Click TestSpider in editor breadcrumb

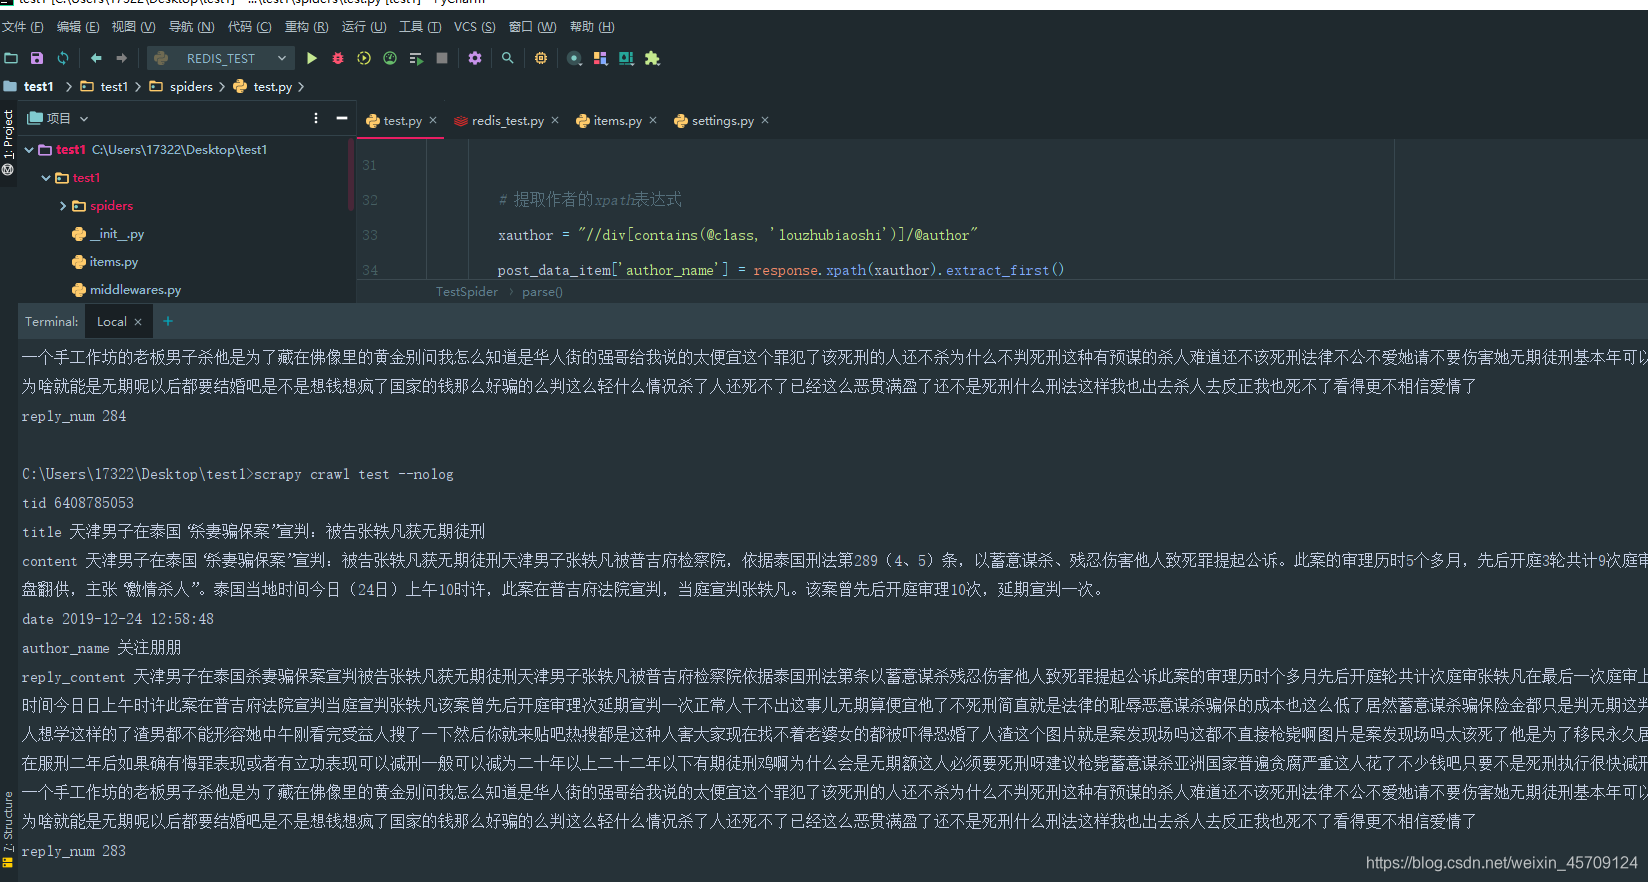click(467, 292)
